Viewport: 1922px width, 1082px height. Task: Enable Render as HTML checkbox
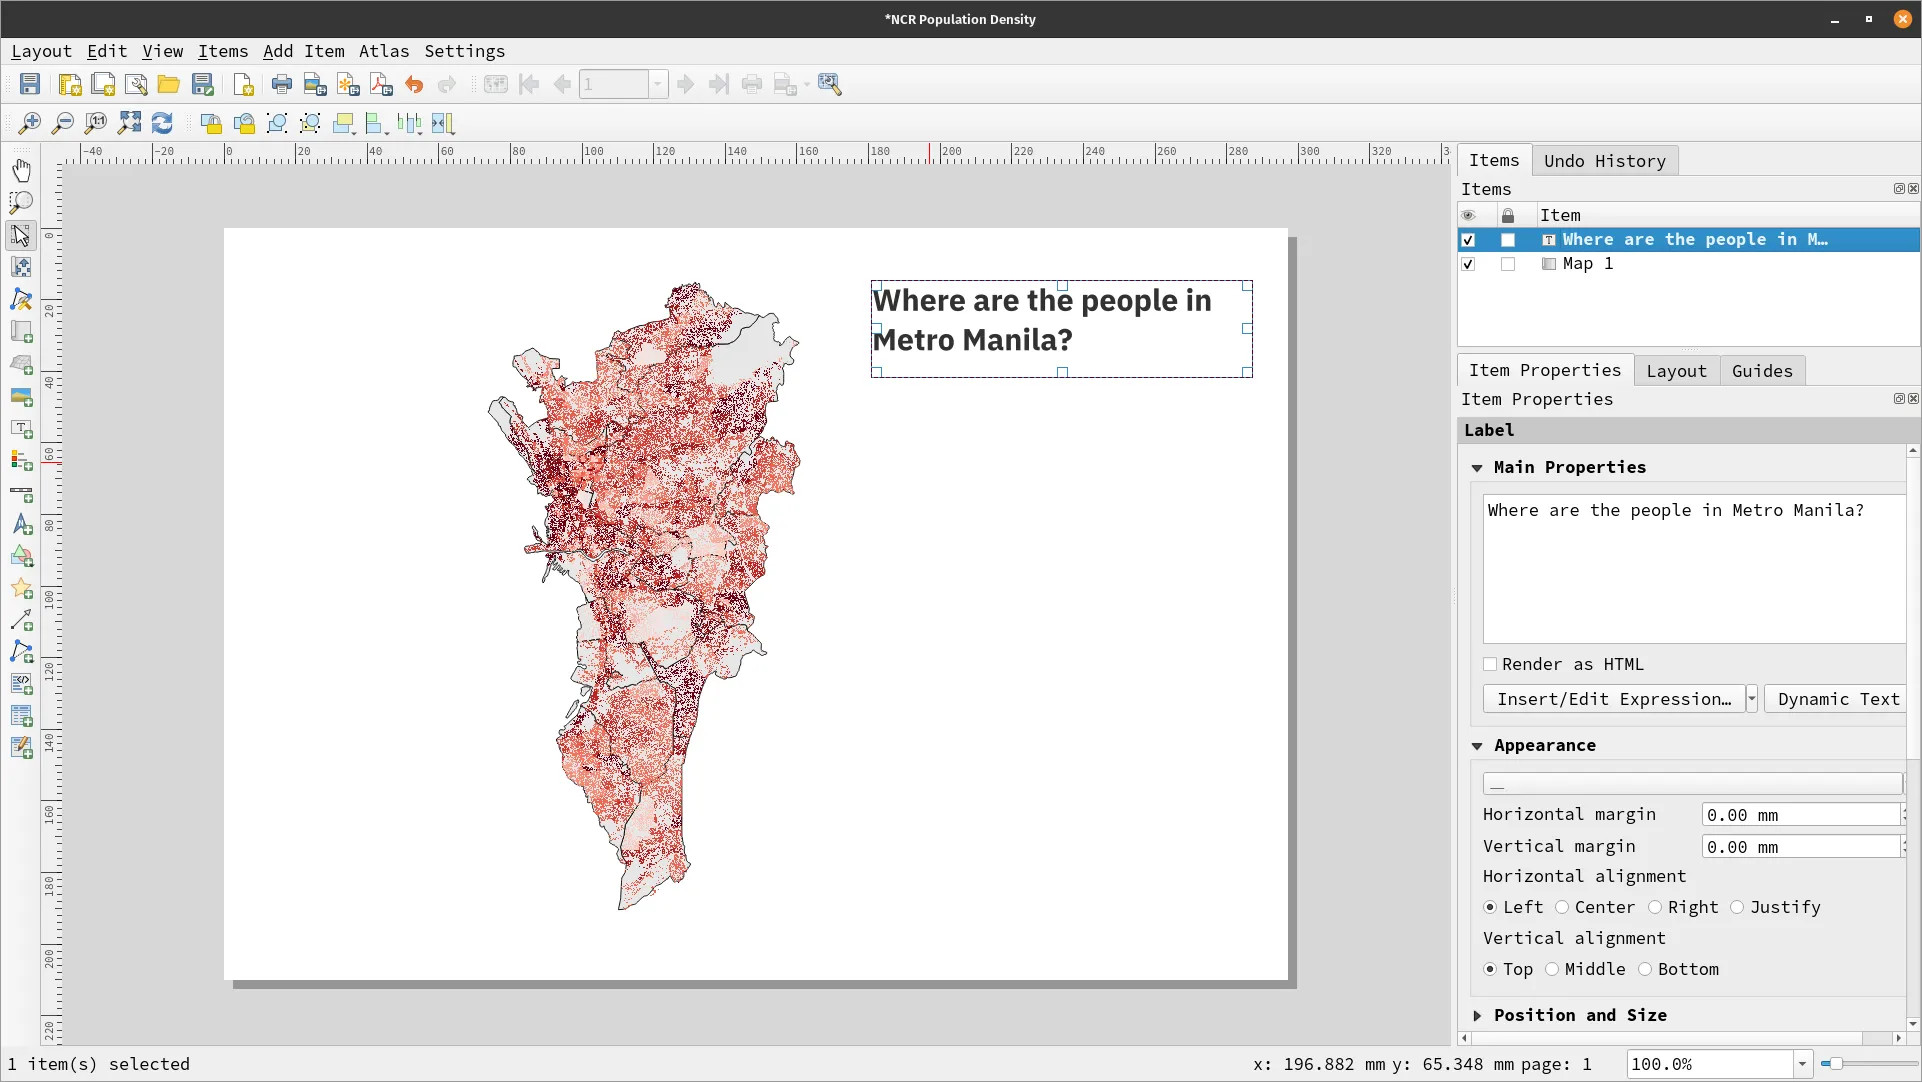tap(1489, 664)
